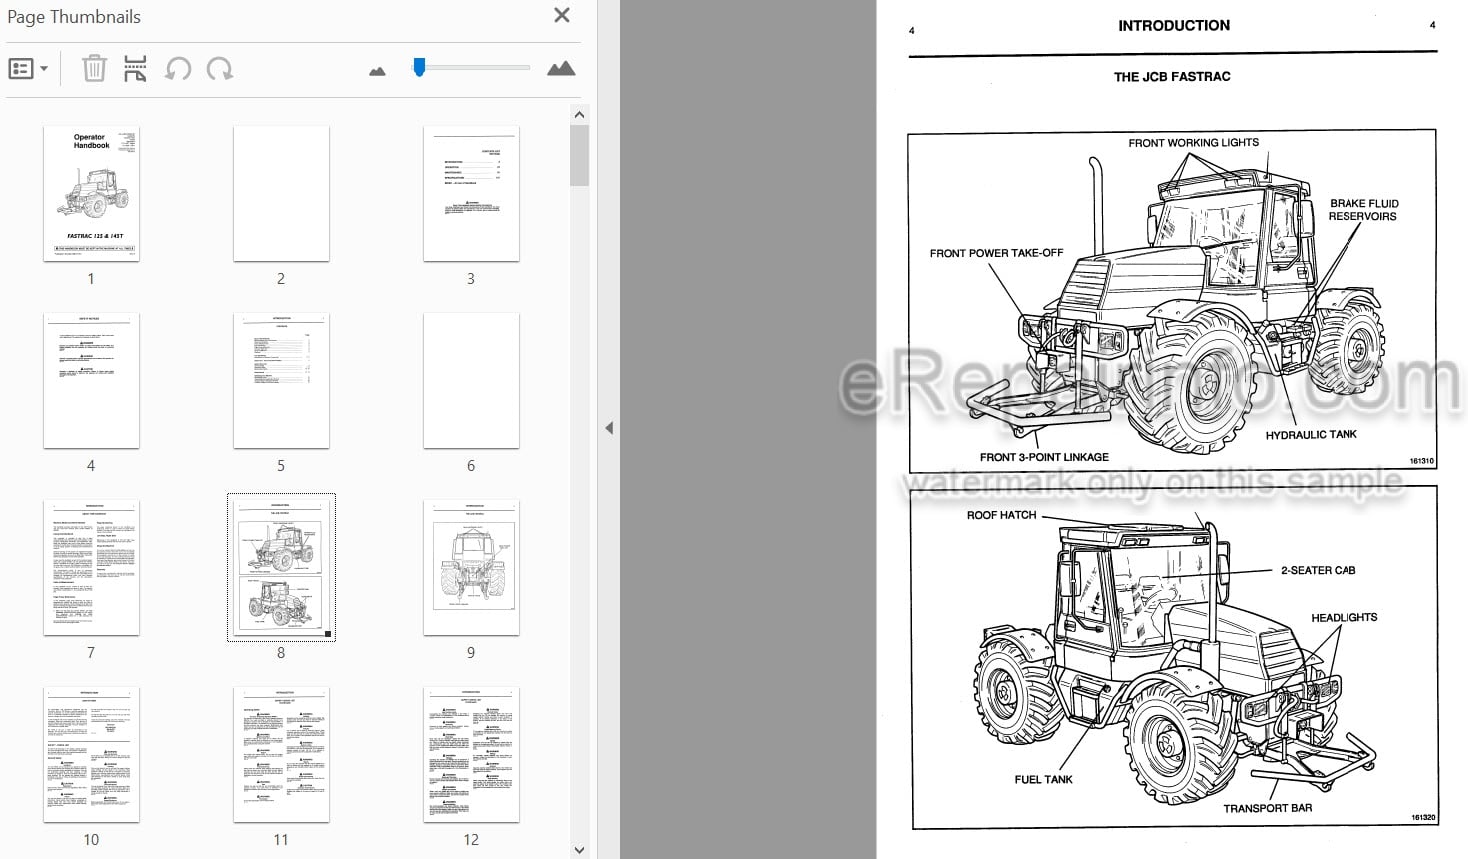1468x859 pixels.
Task: Click the FUEL TANK label
Action: point(1043,779)
